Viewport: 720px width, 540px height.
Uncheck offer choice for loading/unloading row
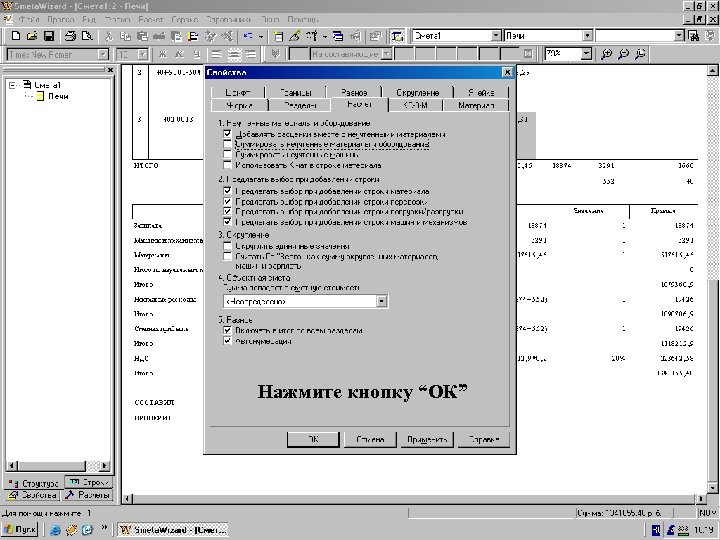(x=227, y=211)
